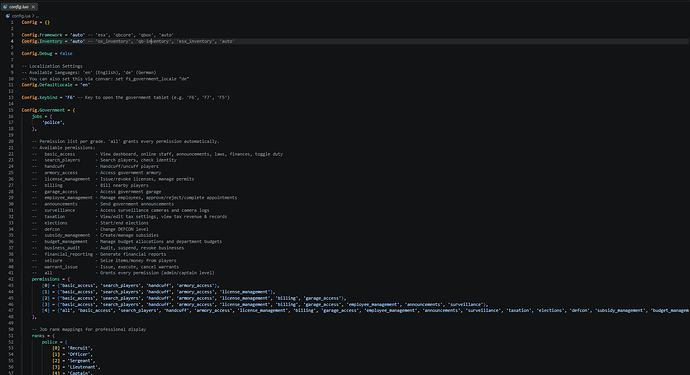Select the config.lua editor tab
690x375 pixels.
point(19,7)
